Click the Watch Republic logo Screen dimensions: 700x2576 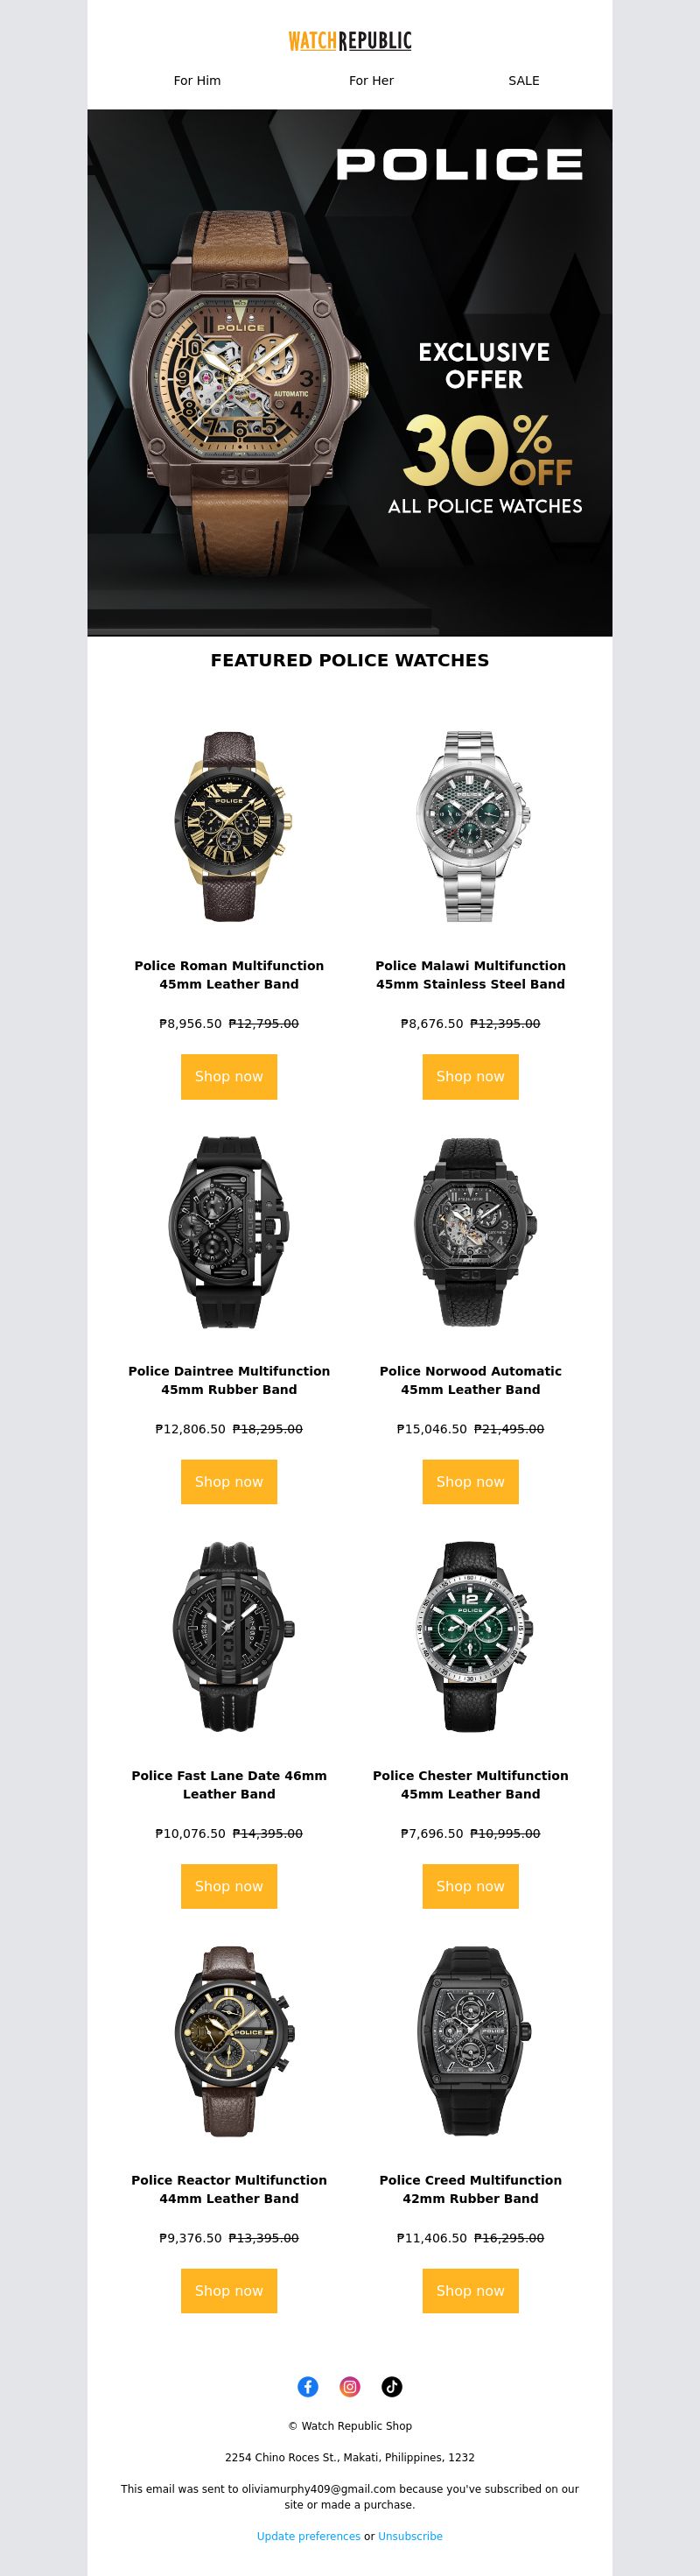click(x=350, y=41)
